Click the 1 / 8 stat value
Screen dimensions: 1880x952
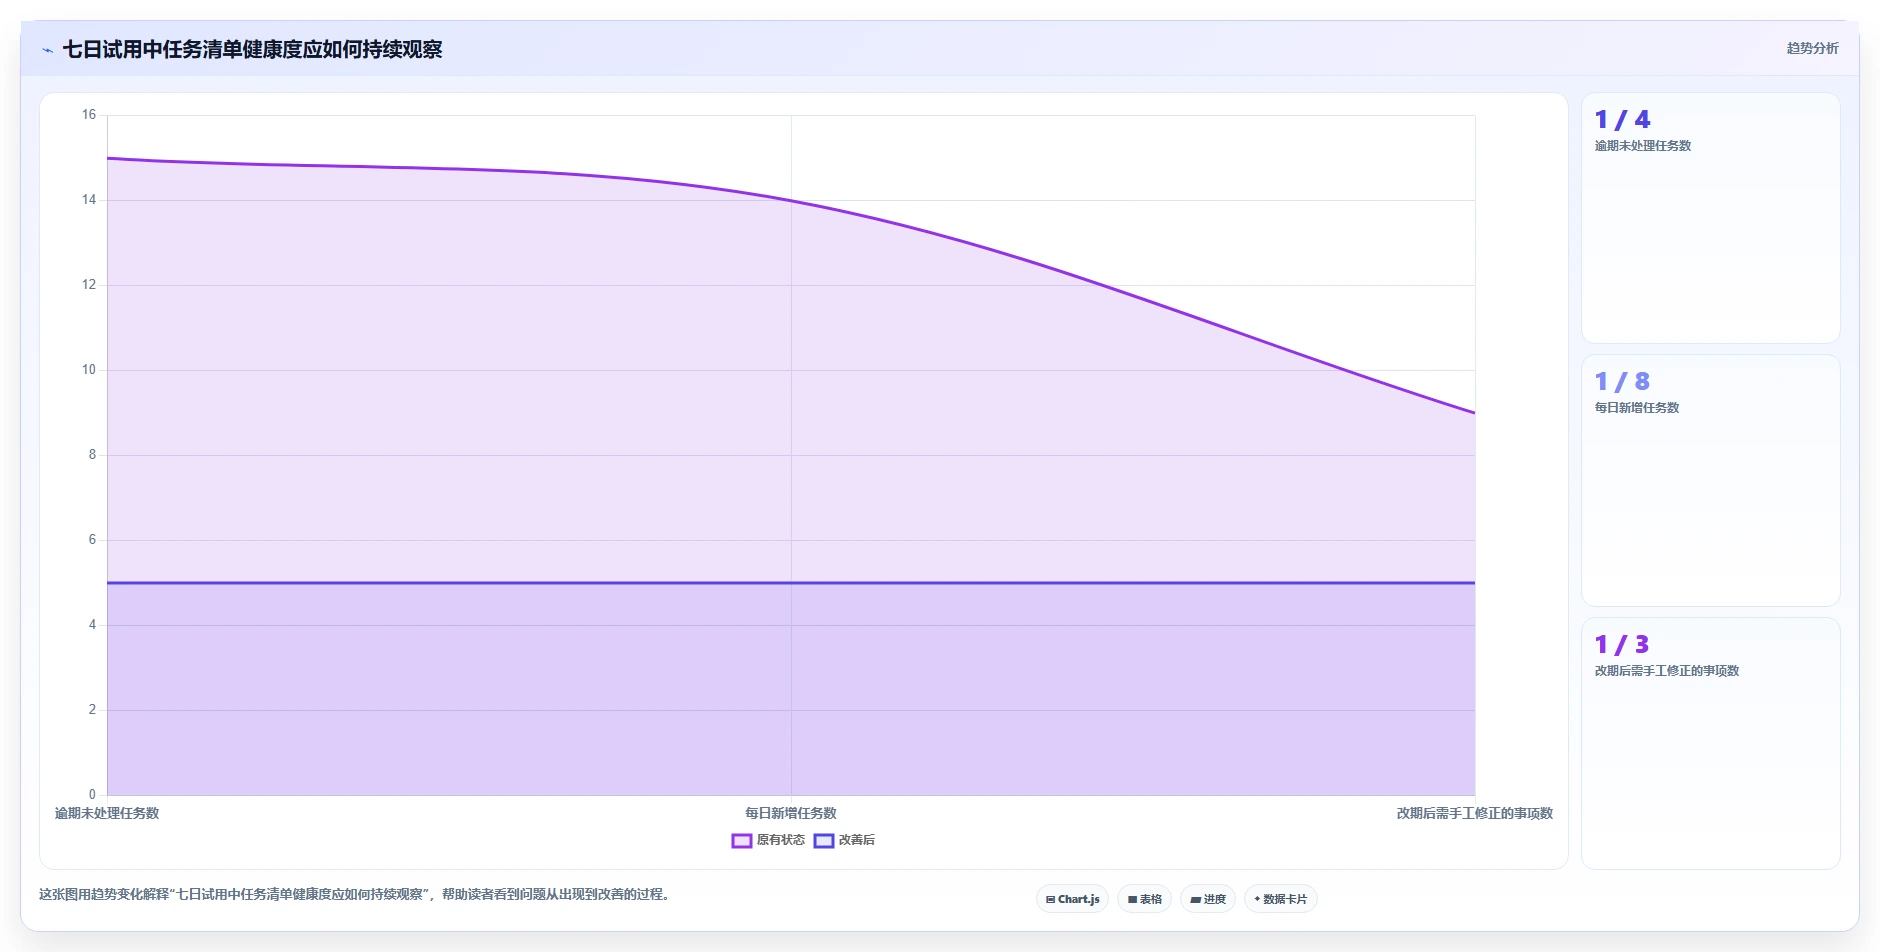[x=1622, y=382]
